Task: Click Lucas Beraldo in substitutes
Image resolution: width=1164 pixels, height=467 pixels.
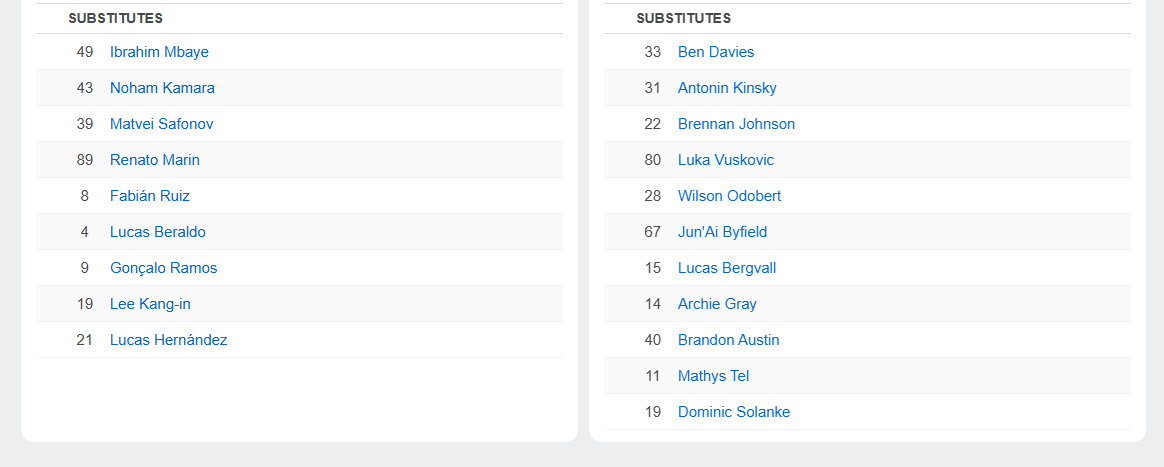Action: click(x=158, y=232)
